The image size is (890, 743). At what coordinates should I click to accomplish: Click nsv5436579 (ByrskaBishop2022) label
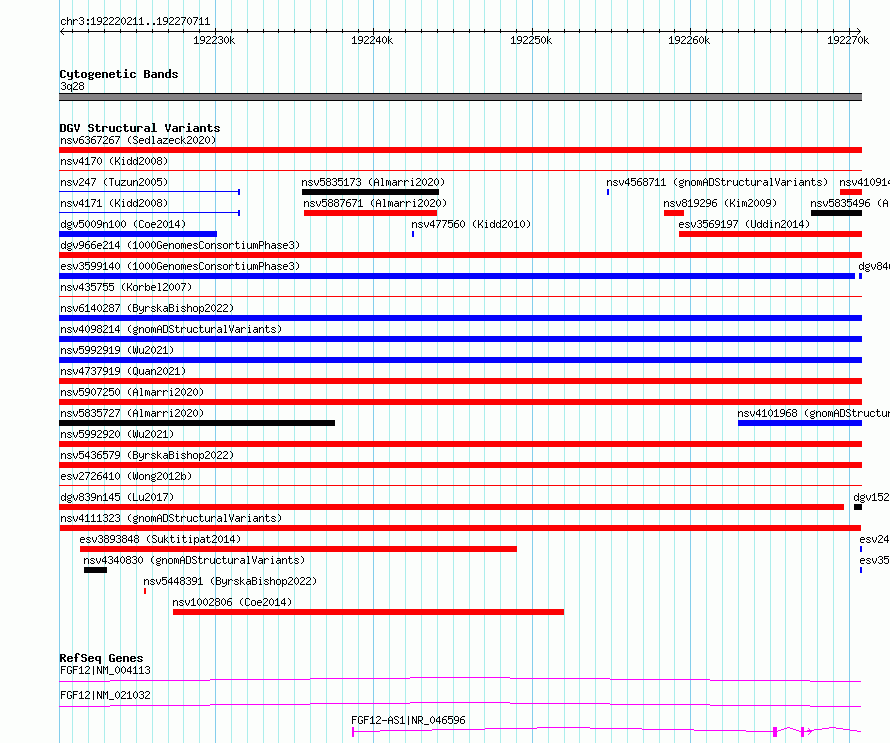(147, 455)
